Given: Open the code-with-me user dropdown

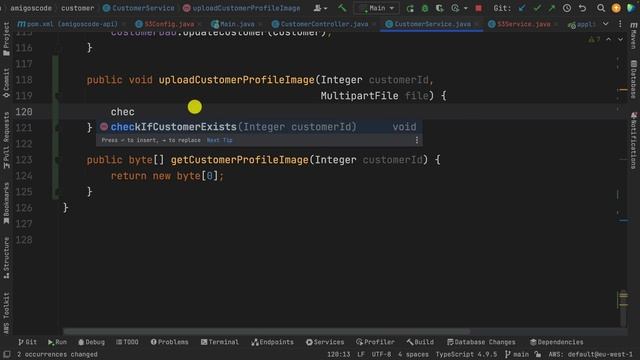Looking at the screenshot, I should pos(320,8).
